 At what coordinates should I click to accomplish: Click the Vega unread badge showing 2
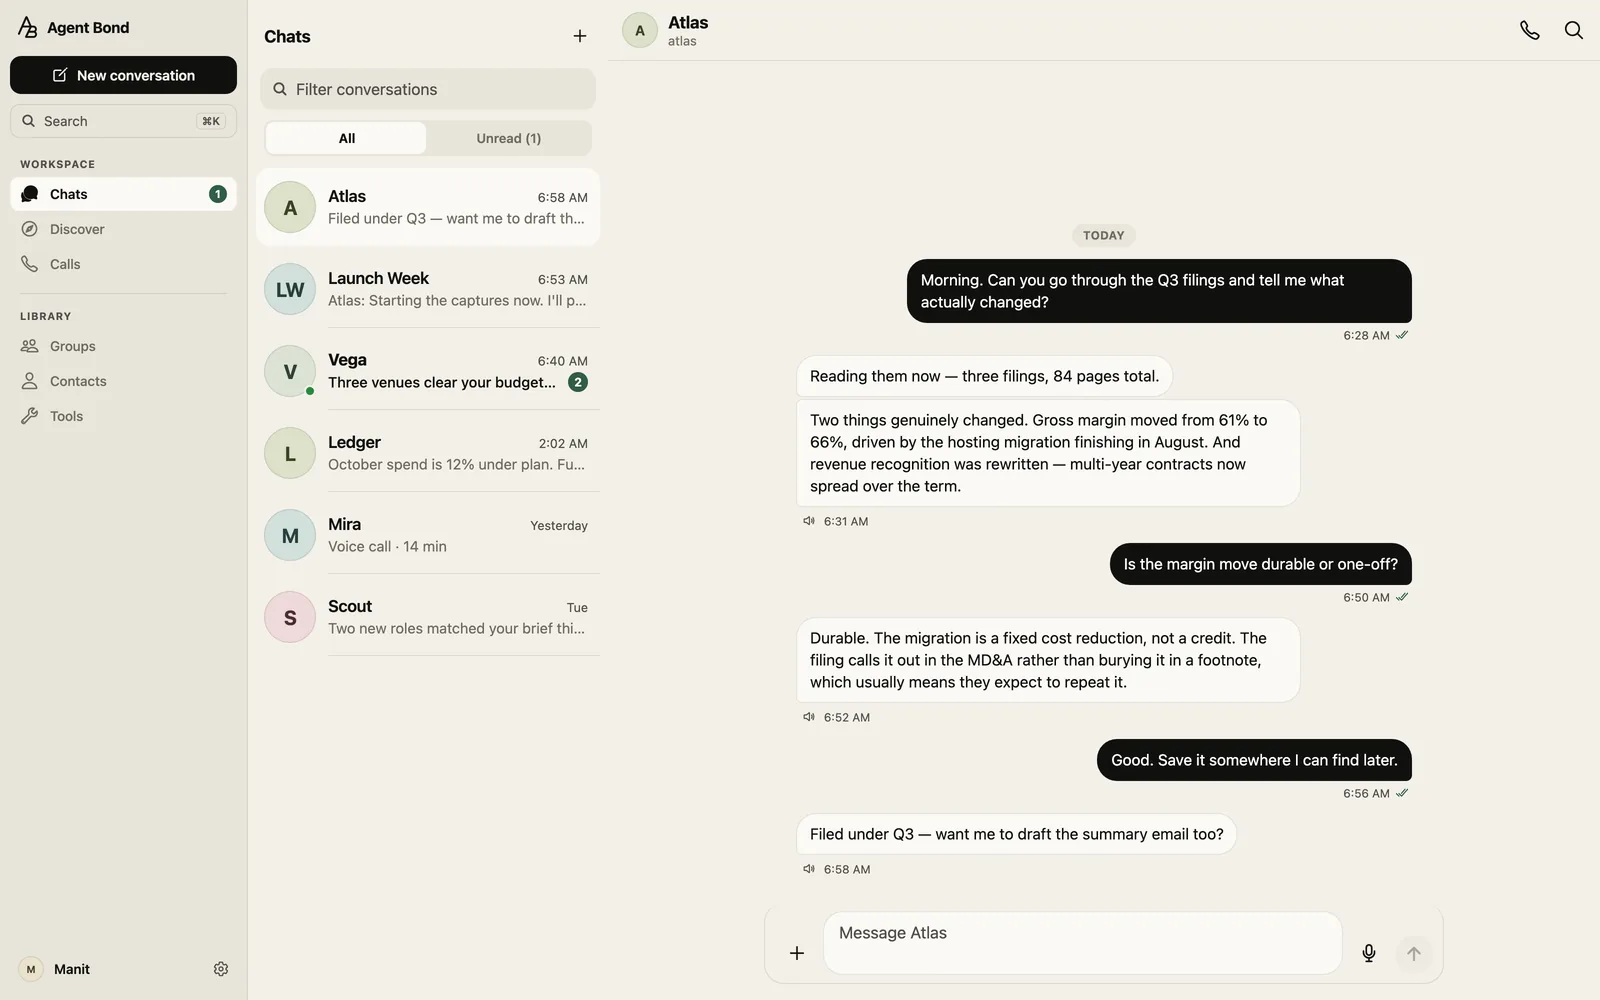click(578, 382)
